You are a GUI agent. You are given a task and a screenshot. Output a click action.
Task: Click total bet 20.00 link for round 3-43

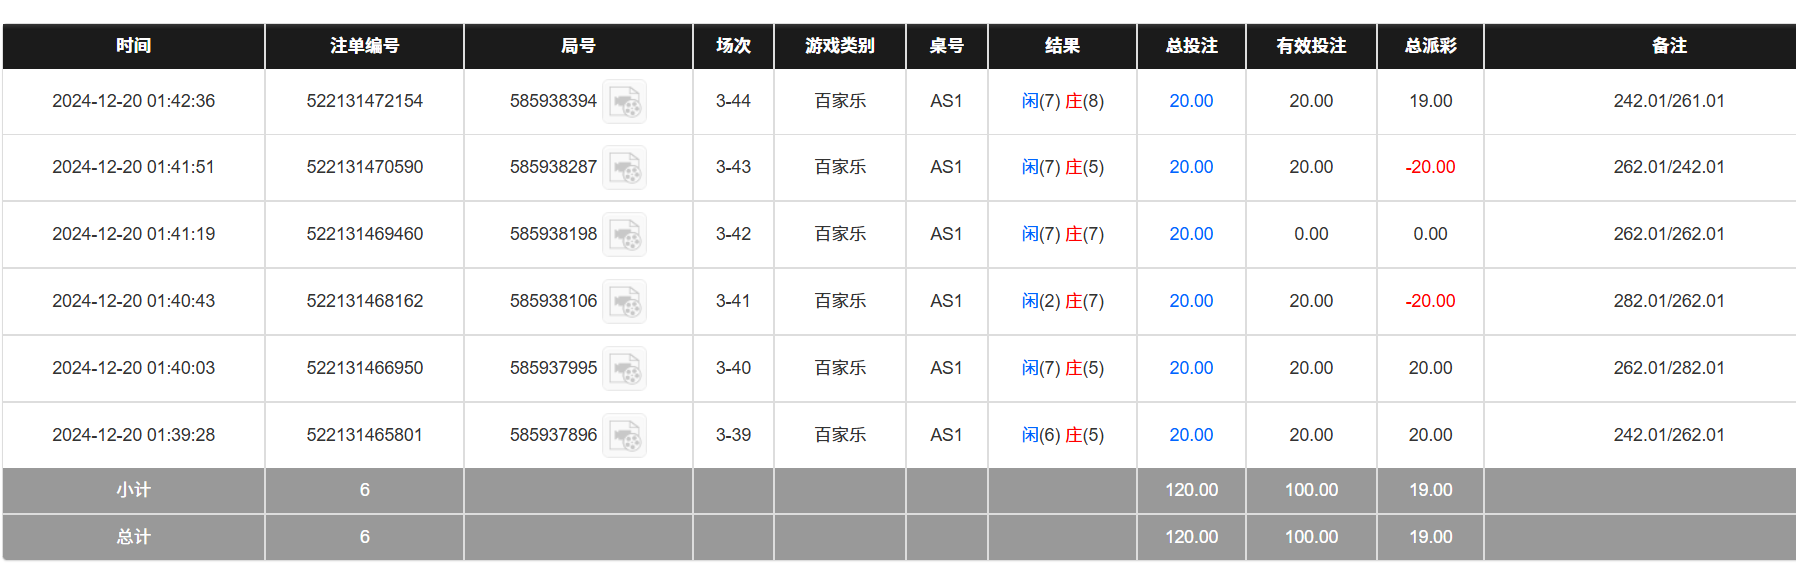pyautogui.click(x=1191, y=167)
